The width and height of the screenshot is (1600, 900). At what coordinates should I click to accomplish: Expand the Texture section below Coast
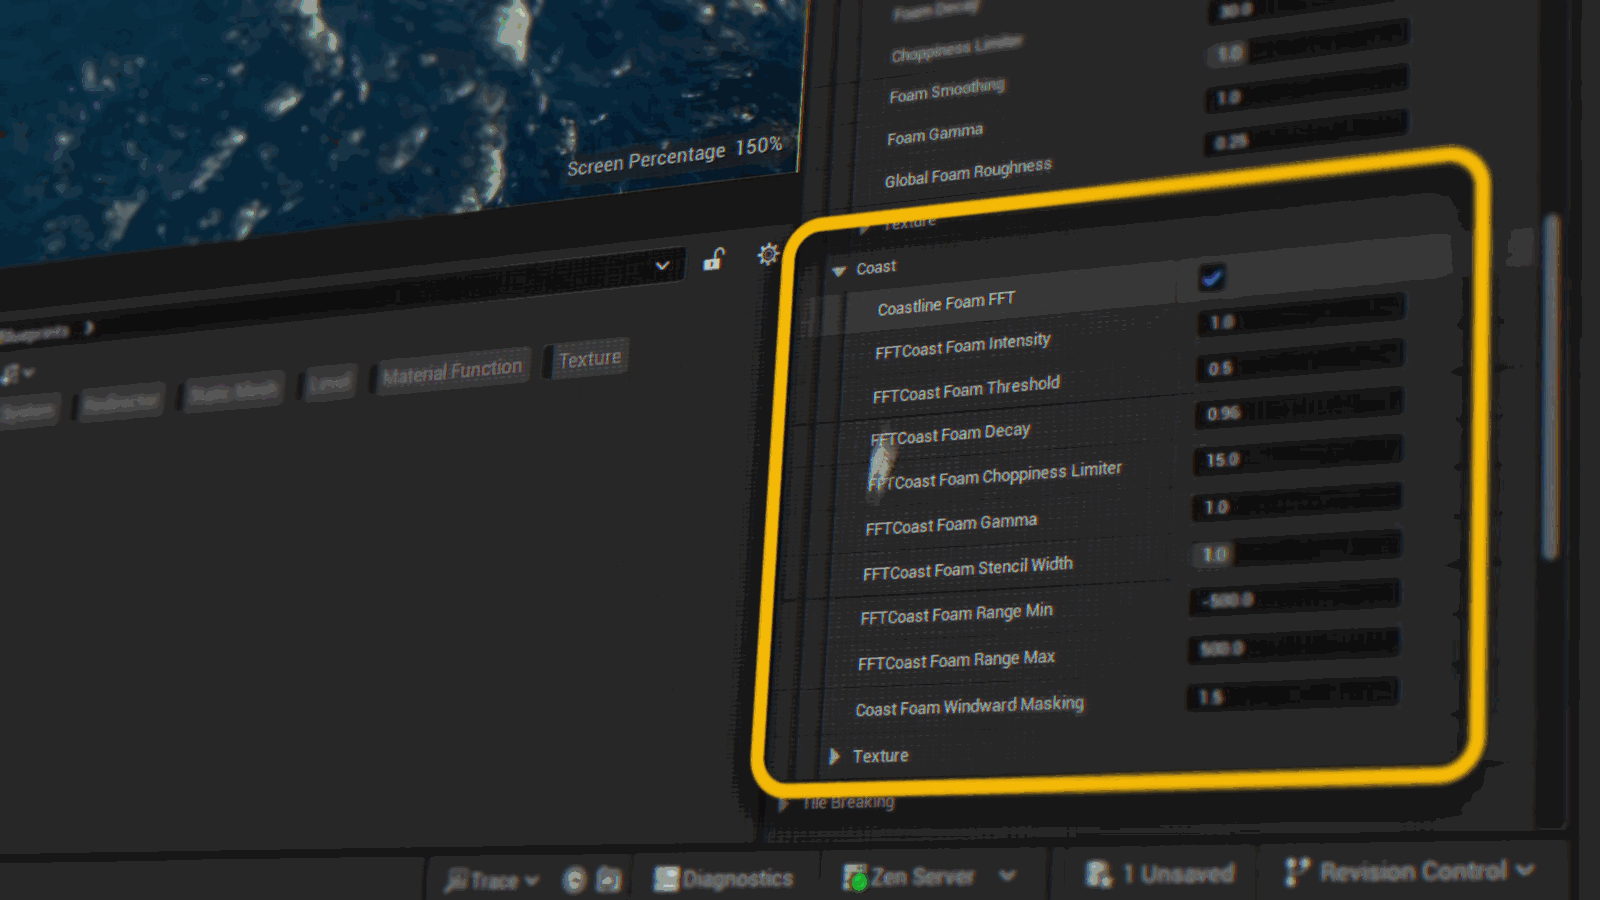[834, 756]
